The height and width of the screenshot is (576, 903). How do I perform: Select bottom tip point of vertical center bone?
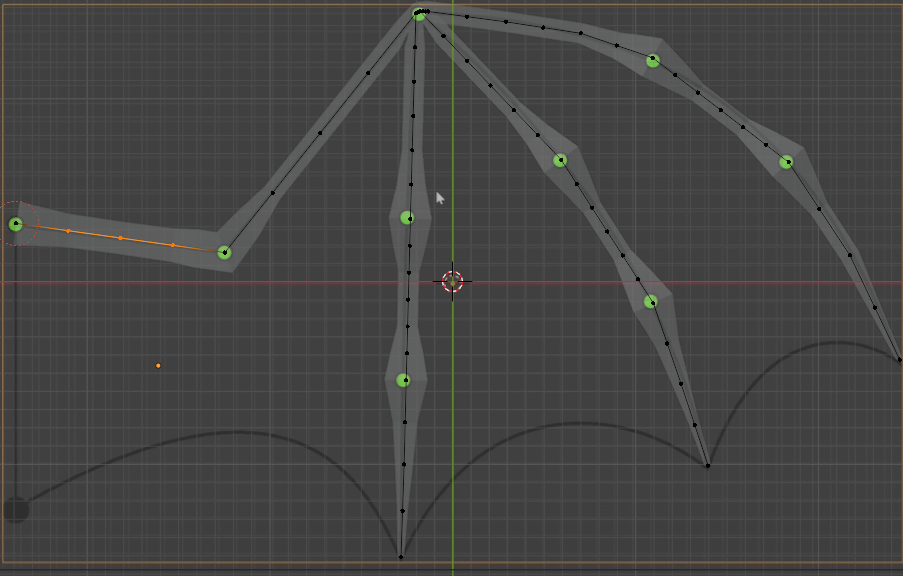(x=401, y=556)
